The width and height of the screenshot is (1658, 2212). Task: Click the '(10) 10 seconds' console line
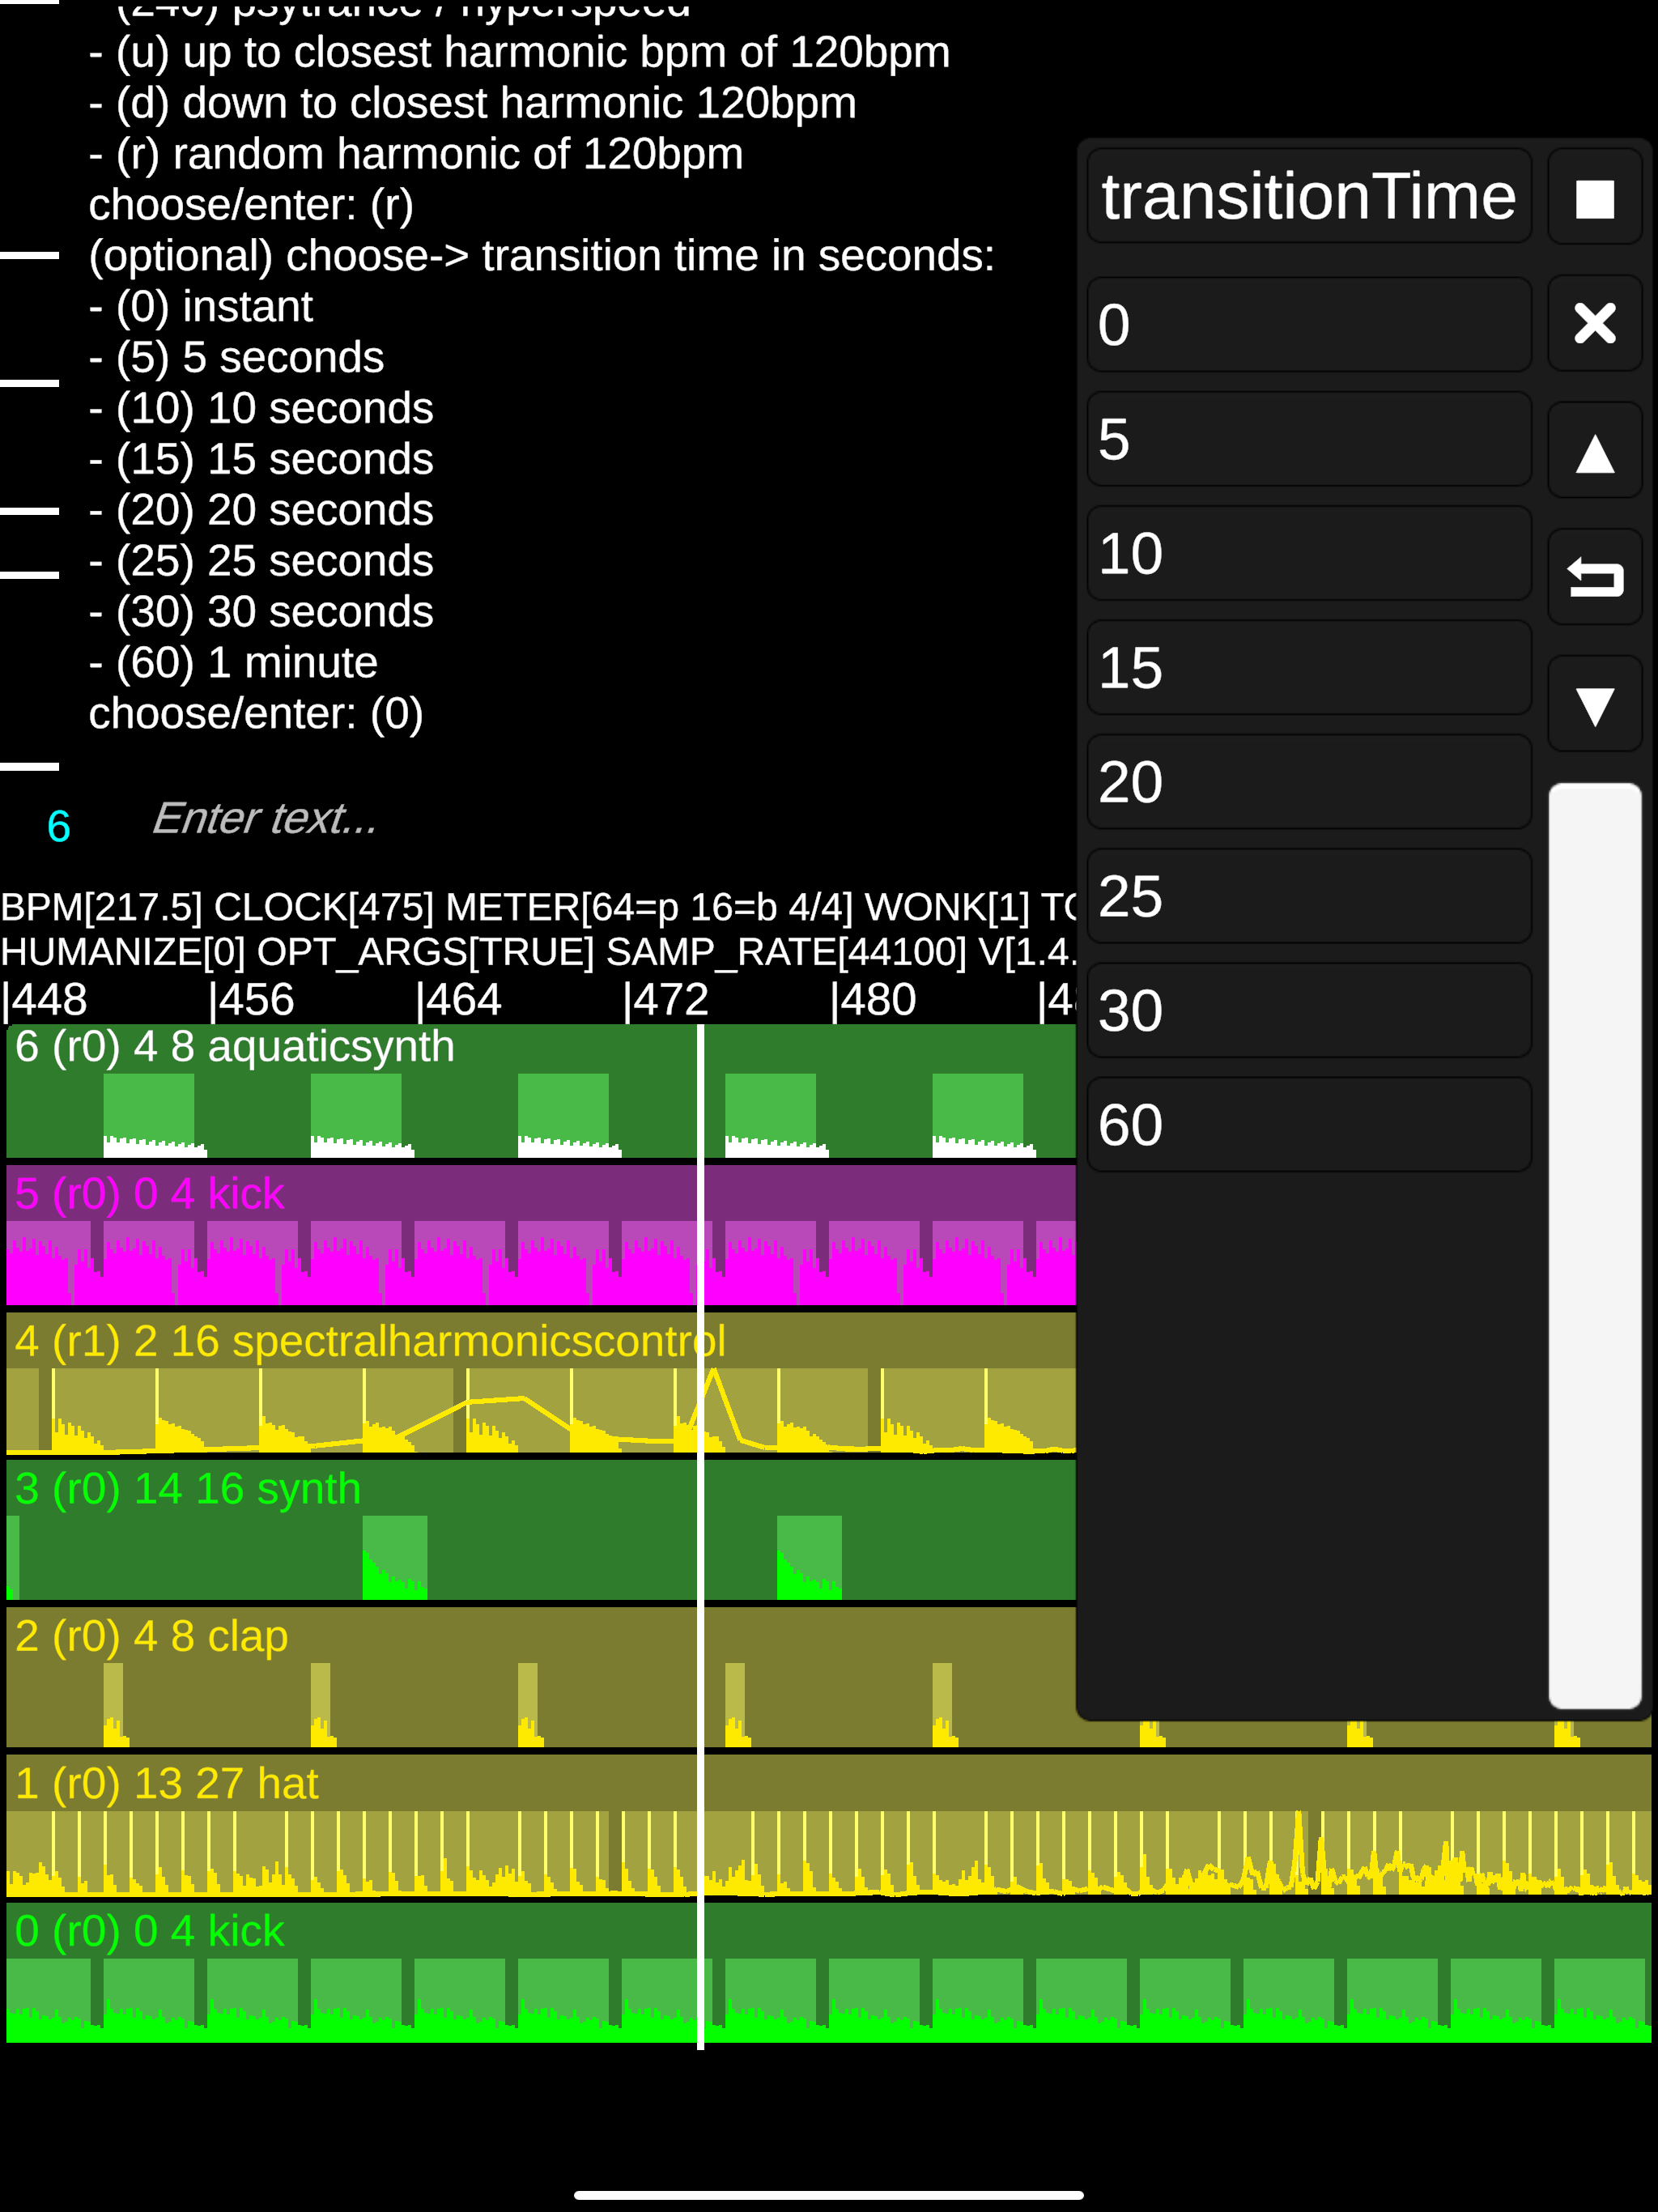tap(261, 408)
